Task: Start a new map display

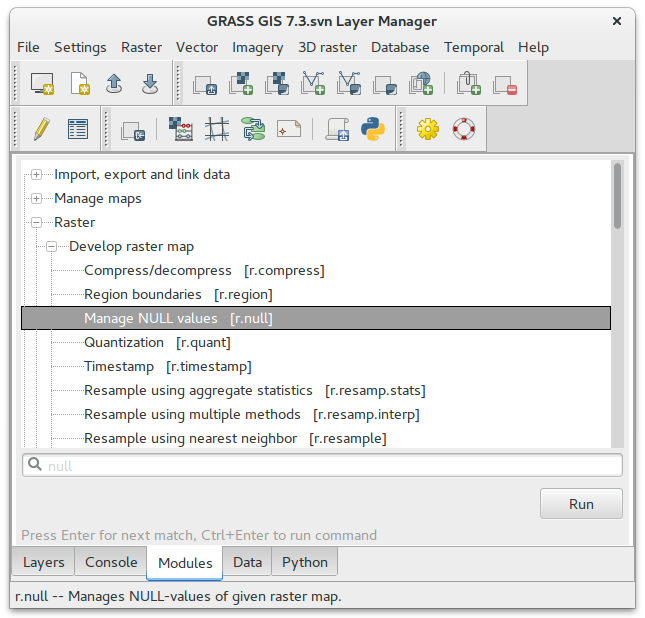Action: 42,84
